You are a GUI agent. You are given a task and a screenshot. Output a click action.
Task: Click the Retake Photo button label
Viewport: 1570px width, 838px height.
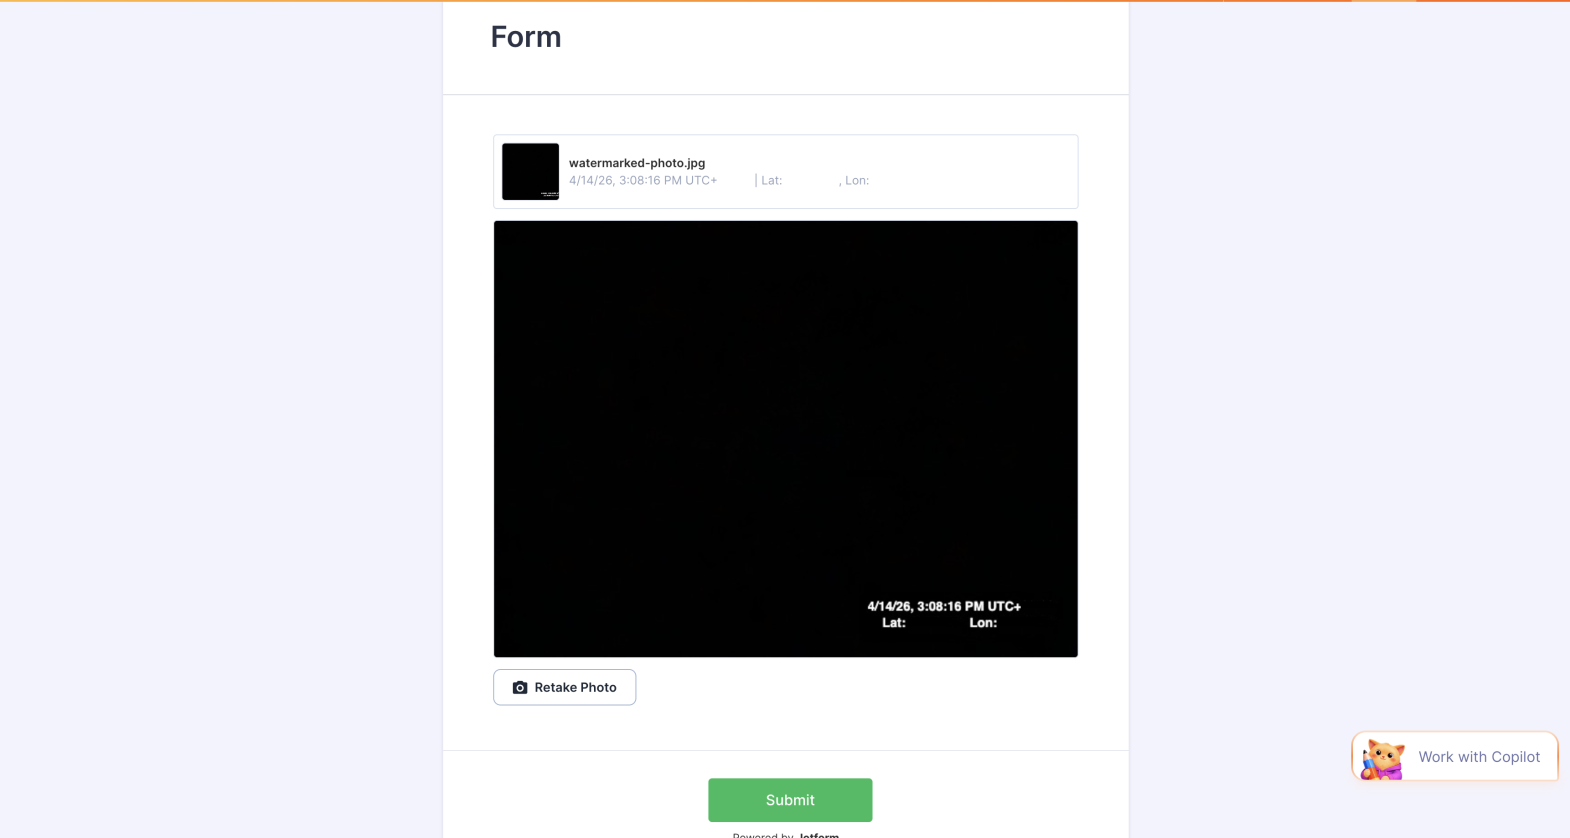[x=575, y=688]
